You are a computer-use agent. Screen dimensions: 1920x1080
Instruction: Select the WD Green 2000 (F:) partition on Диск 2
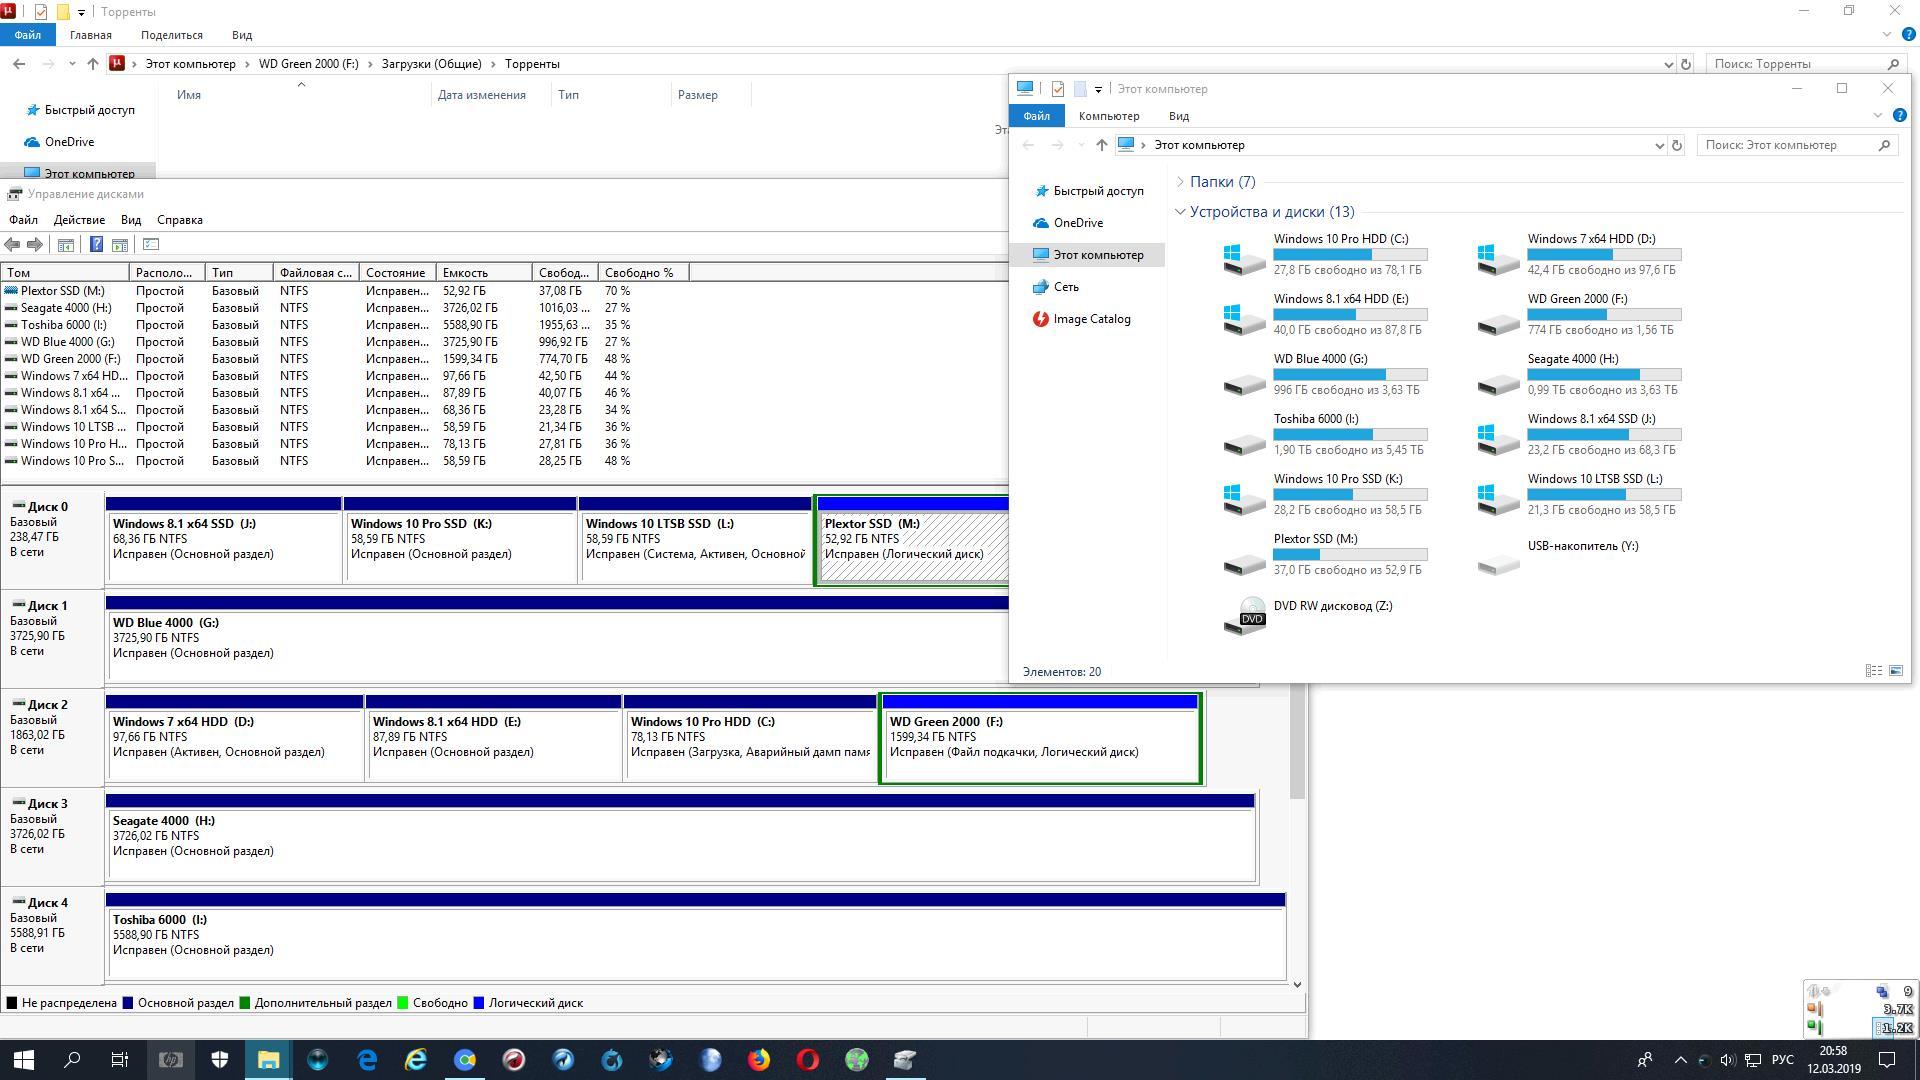[x=1040, y=739]
